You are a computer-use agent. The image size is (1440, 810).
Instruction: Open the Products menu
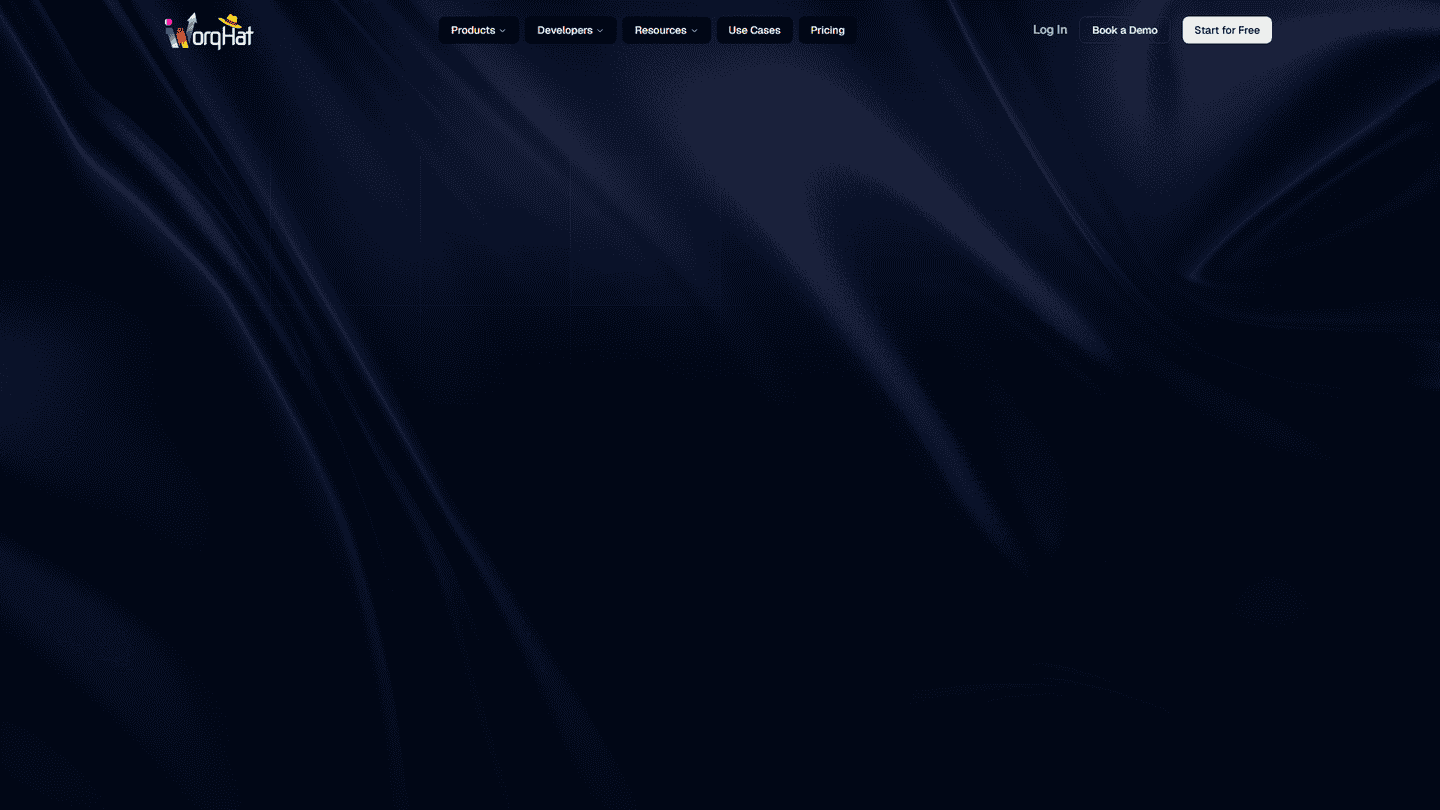(x=473, y=30)
